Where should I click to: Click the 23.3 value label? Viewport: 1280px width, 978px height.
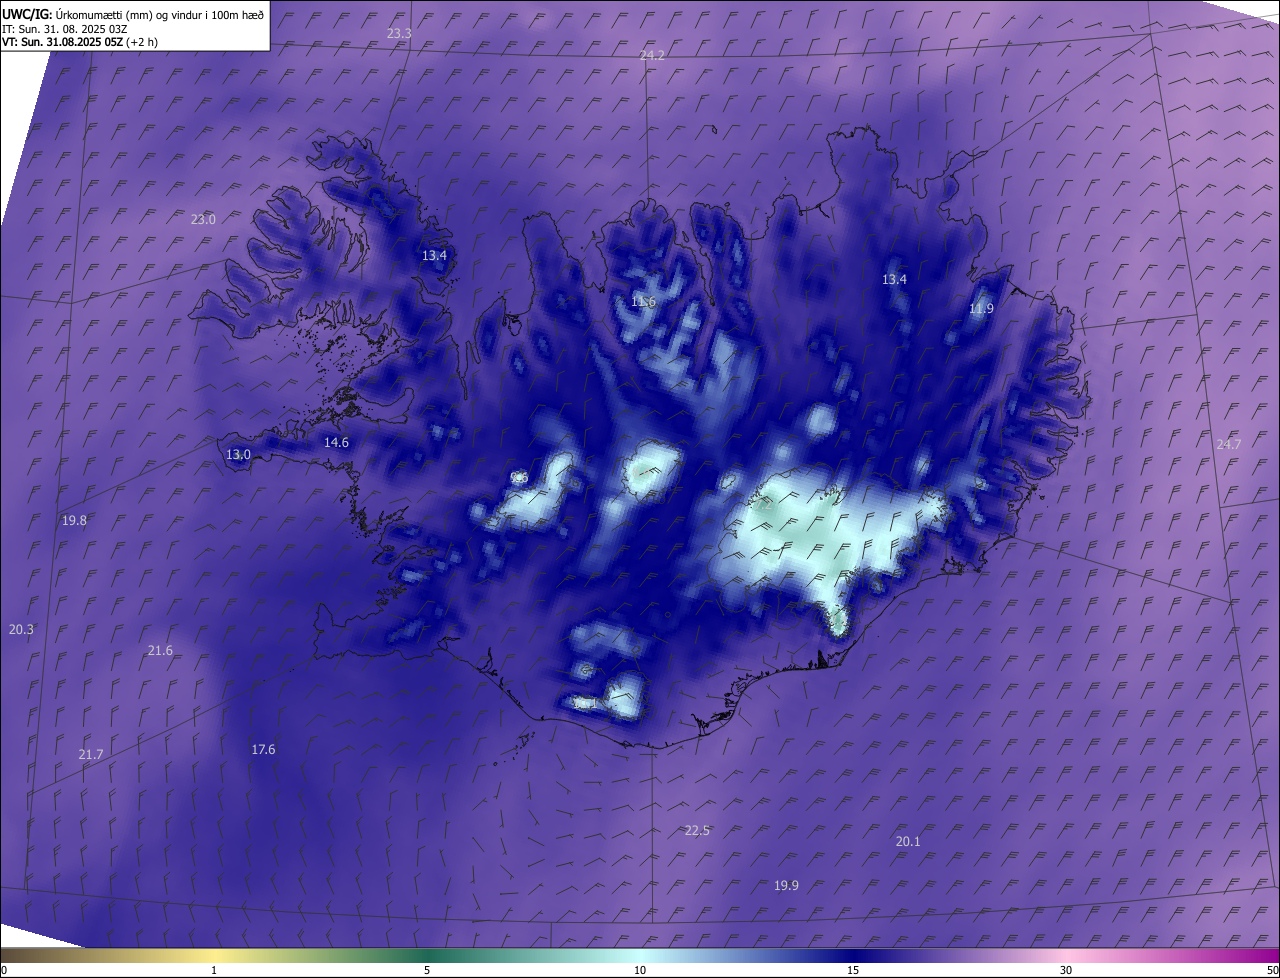pos(399,34)
